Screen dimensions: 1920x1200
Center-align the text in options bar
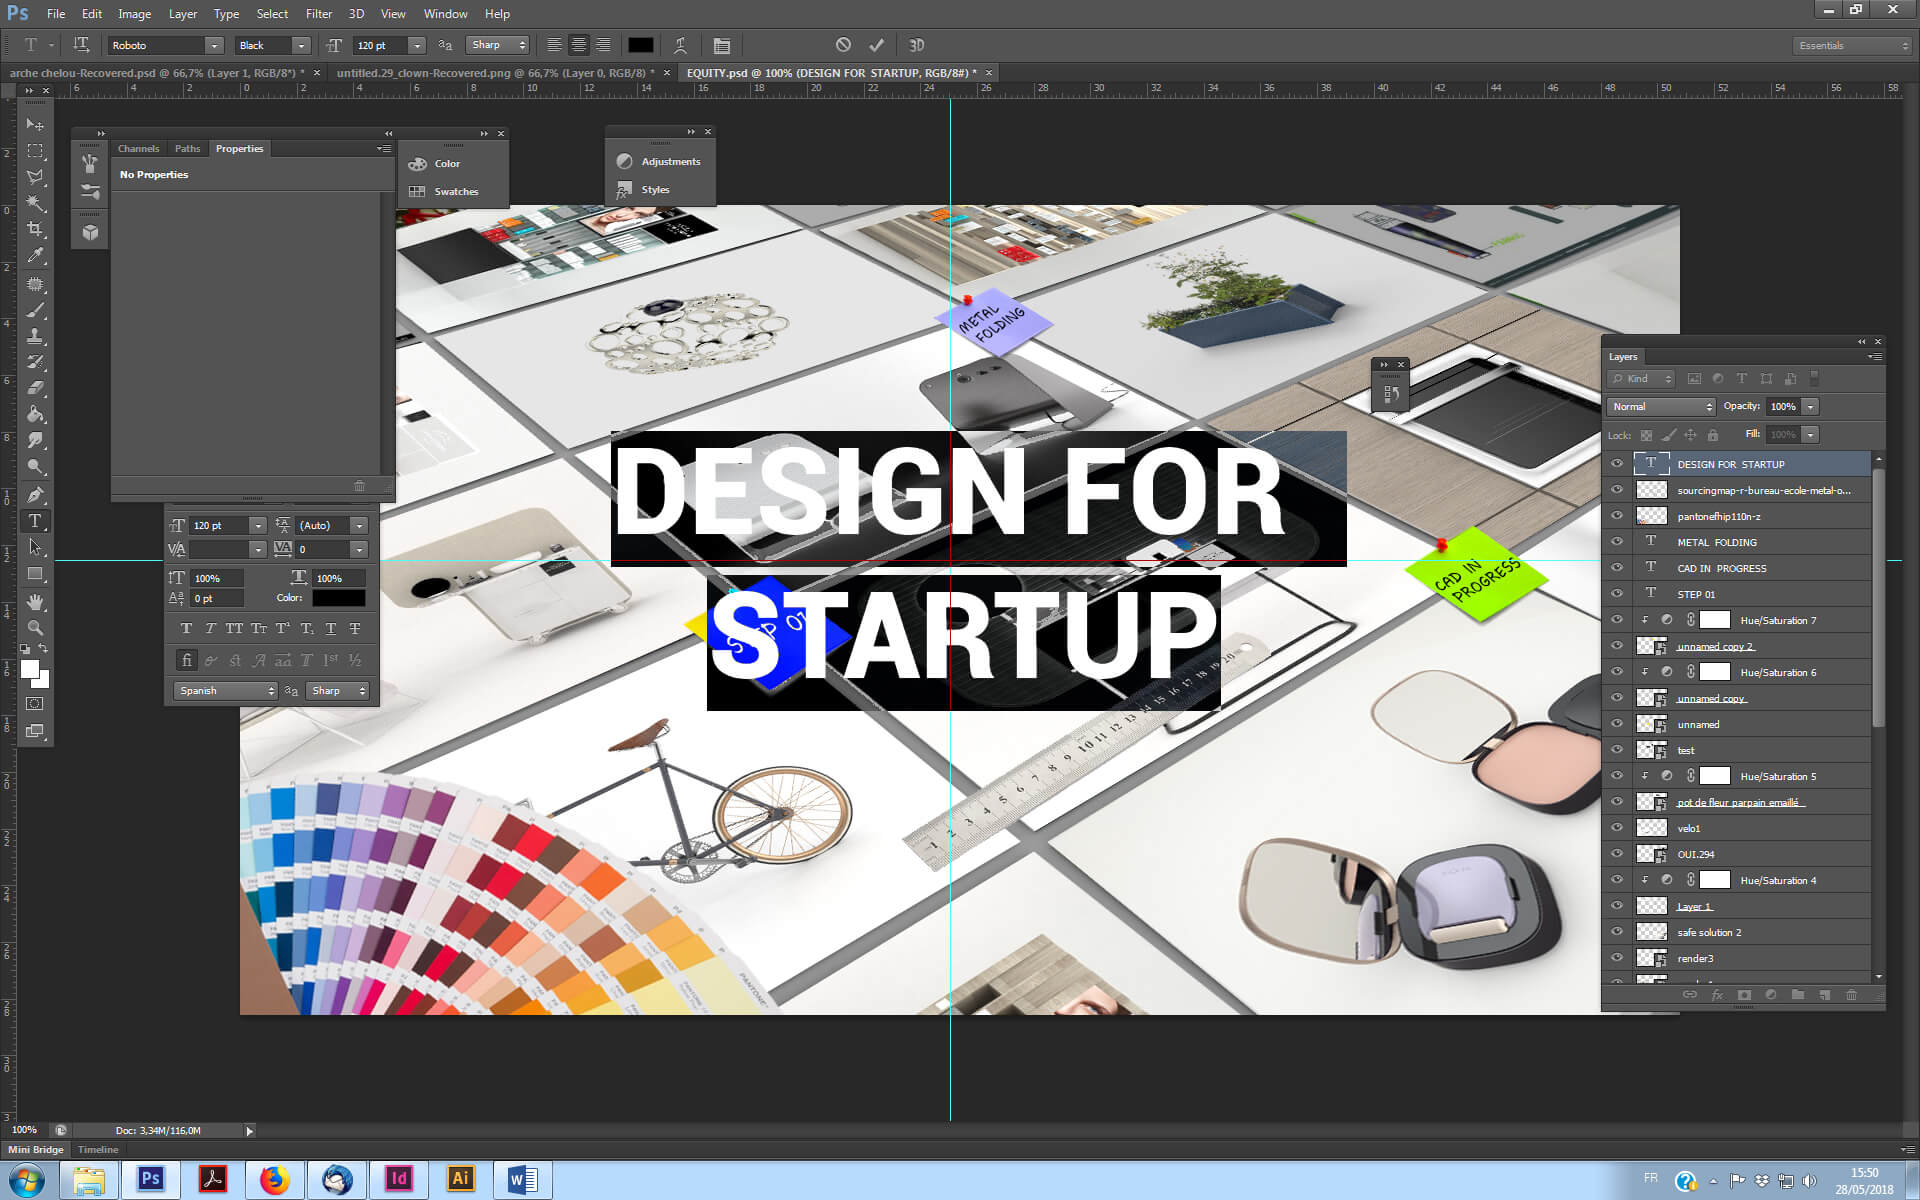579,45
